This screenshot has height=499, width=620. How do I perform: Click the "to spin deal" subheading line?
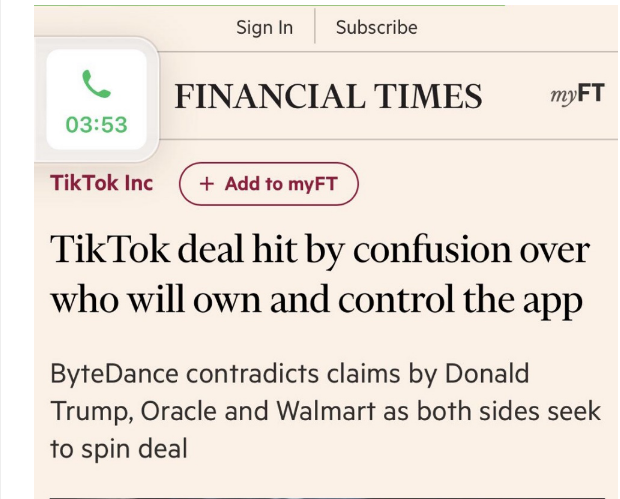(x=119, y=449)
